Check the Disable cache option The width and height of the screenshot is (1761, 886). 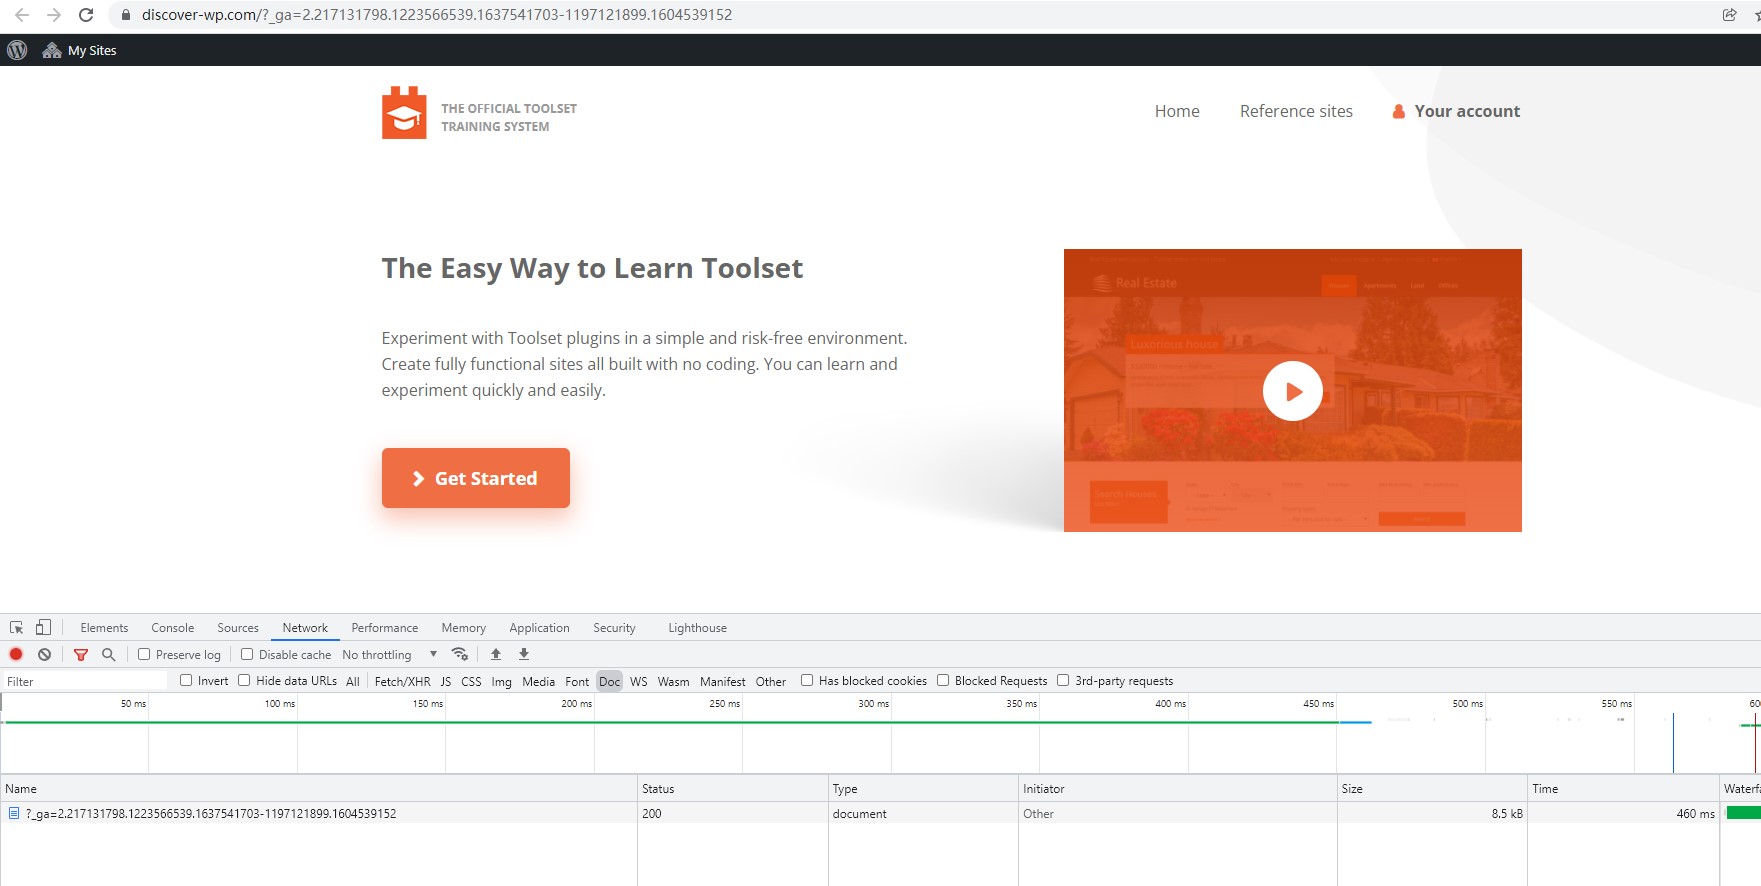click(247, 654)
